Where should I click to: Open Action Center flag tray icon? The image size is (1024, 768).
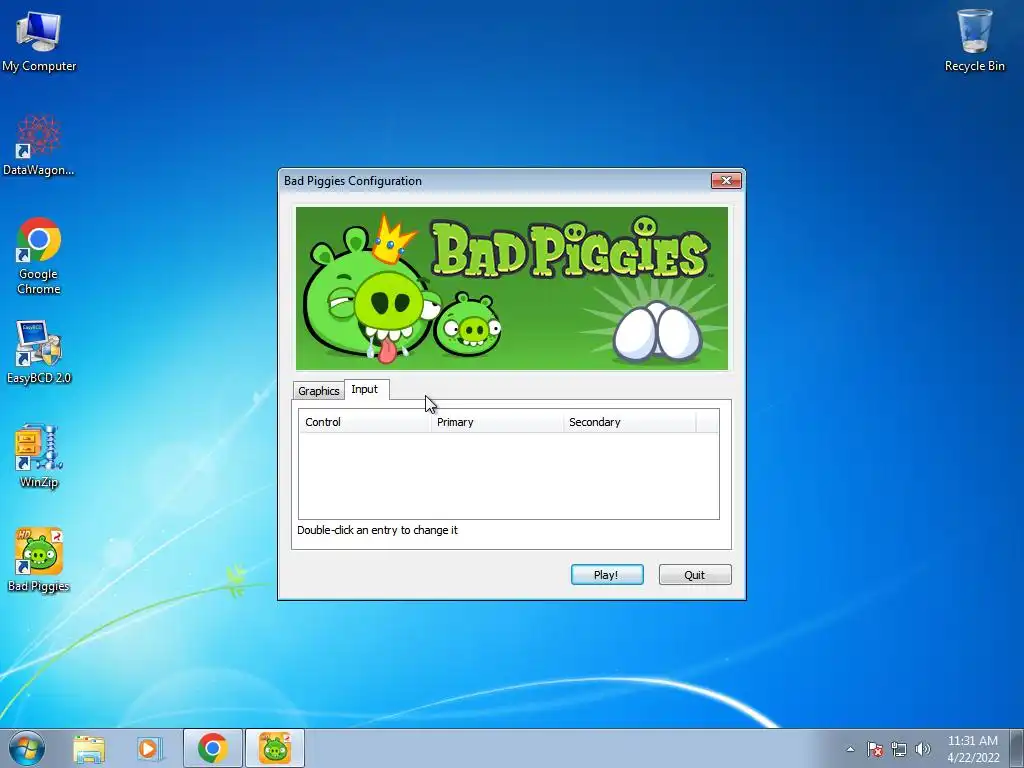coord(875,749)
